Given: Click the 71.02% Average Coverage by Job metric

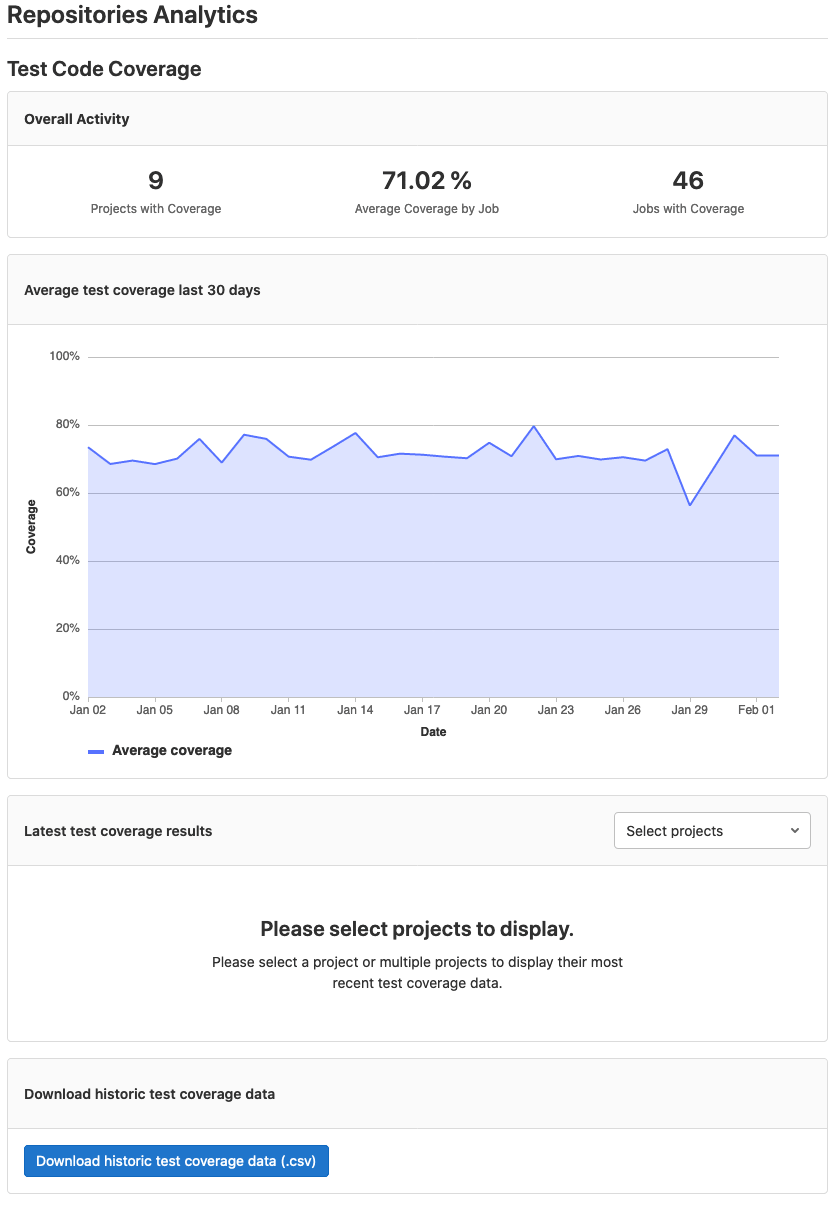Looking at the screenshot, I should (x=426, y=181).
